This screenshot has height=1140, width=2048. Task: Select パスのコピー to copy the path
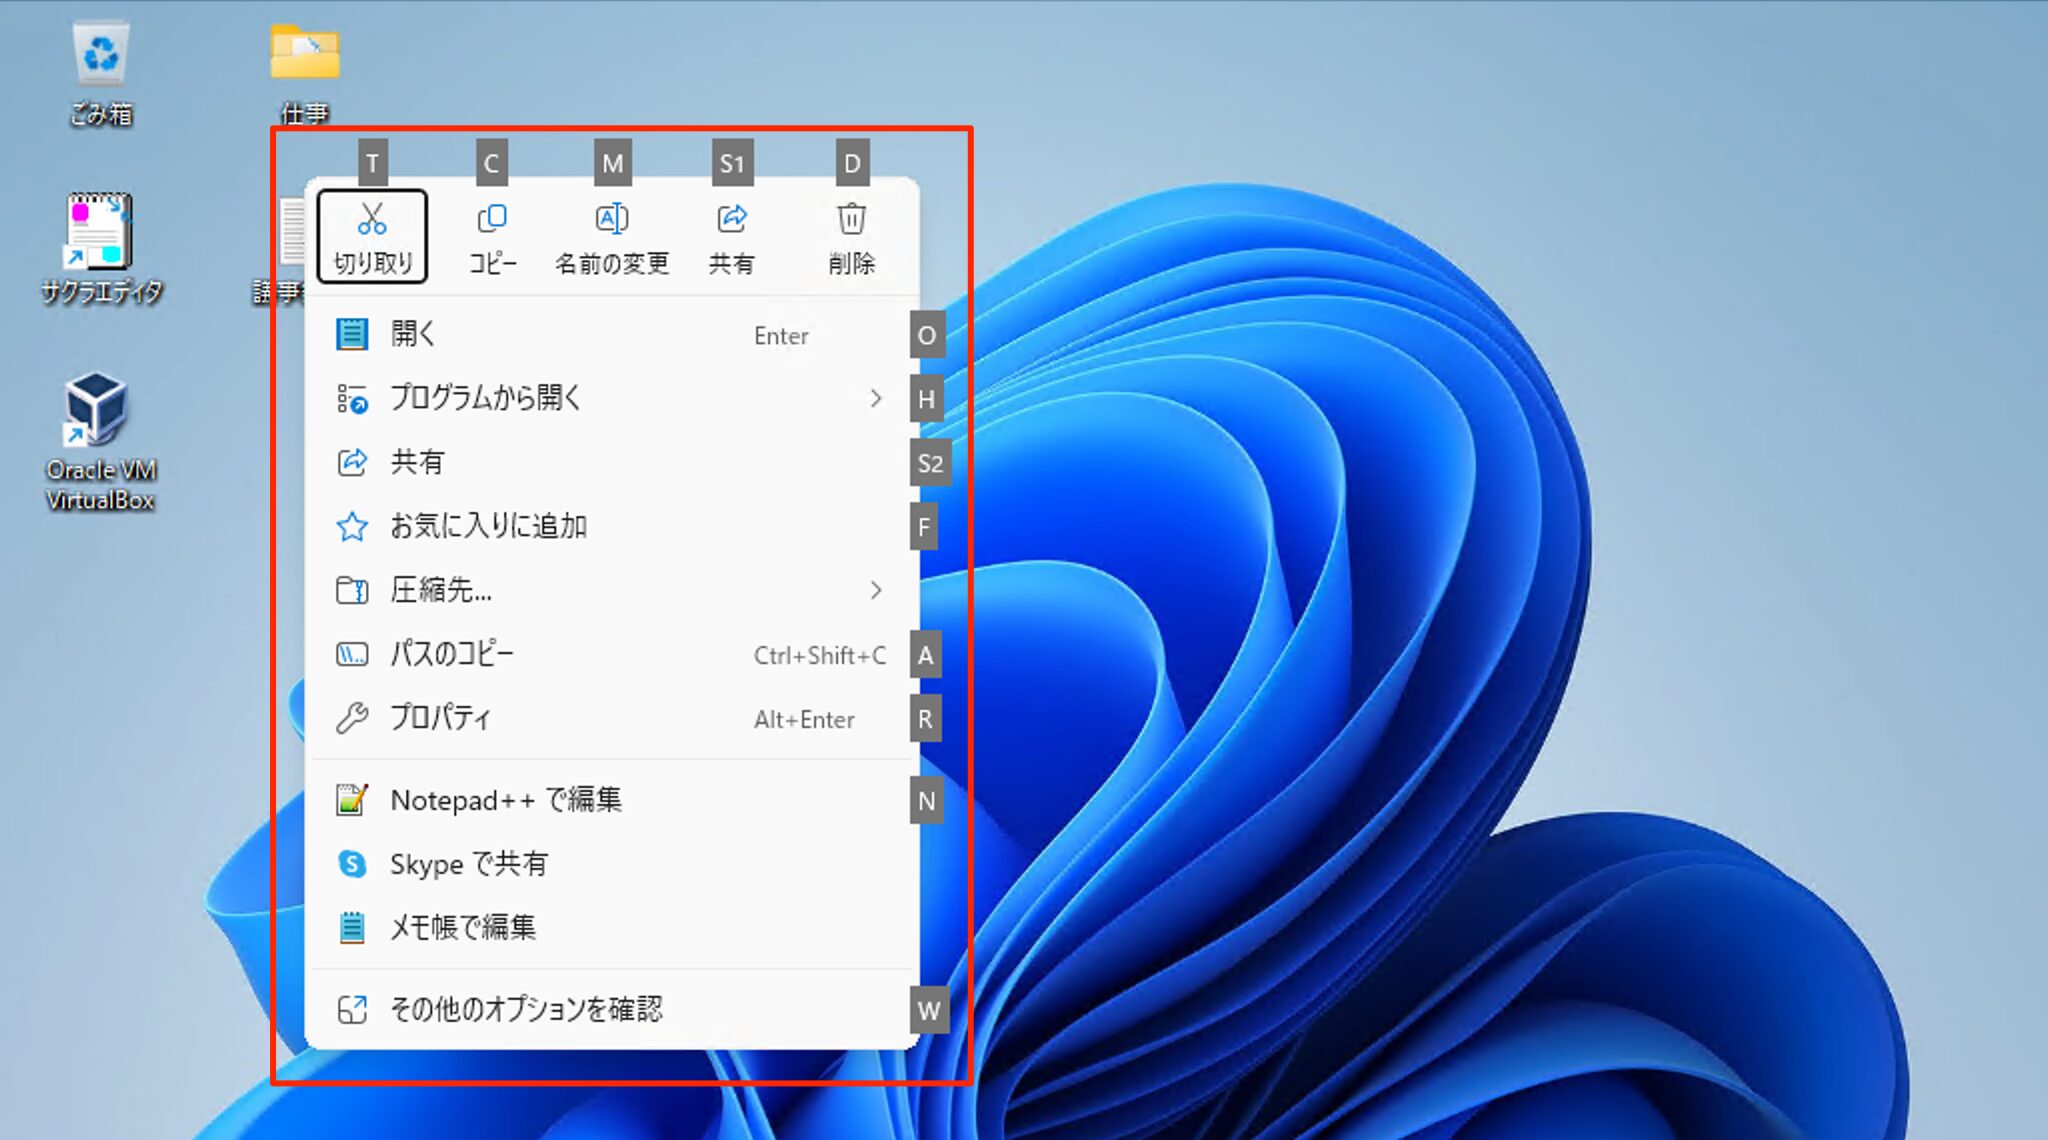[451, 654]
